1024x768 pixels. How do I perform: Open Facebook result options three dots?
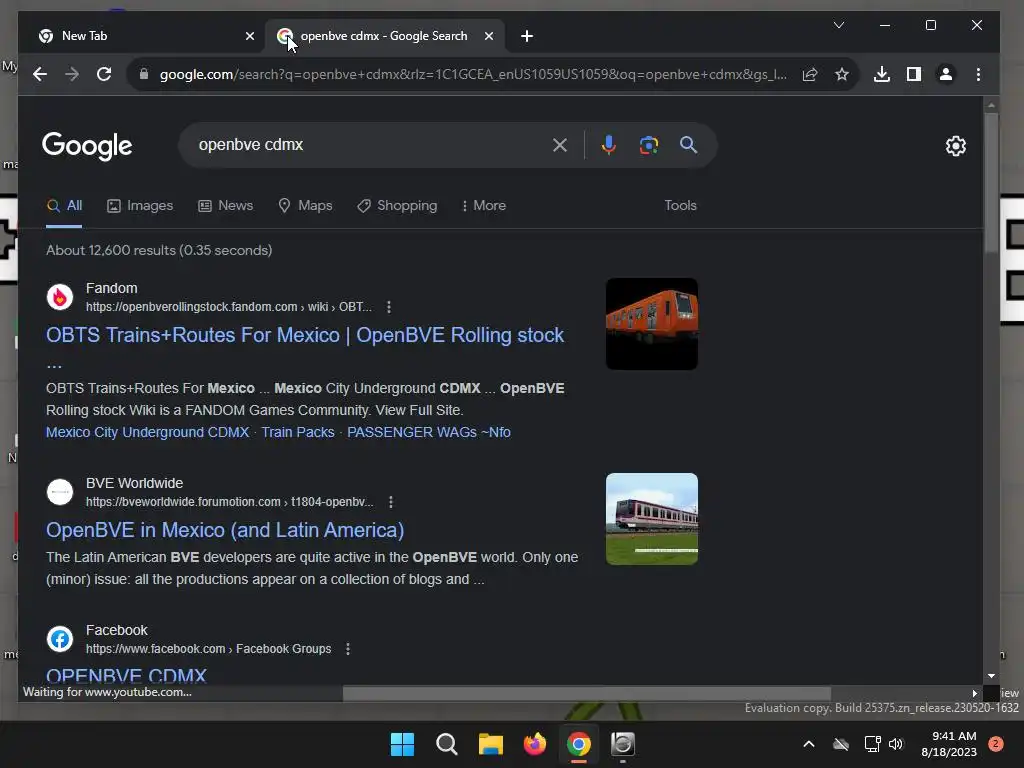pyautogui.click(x=347, y=649)
